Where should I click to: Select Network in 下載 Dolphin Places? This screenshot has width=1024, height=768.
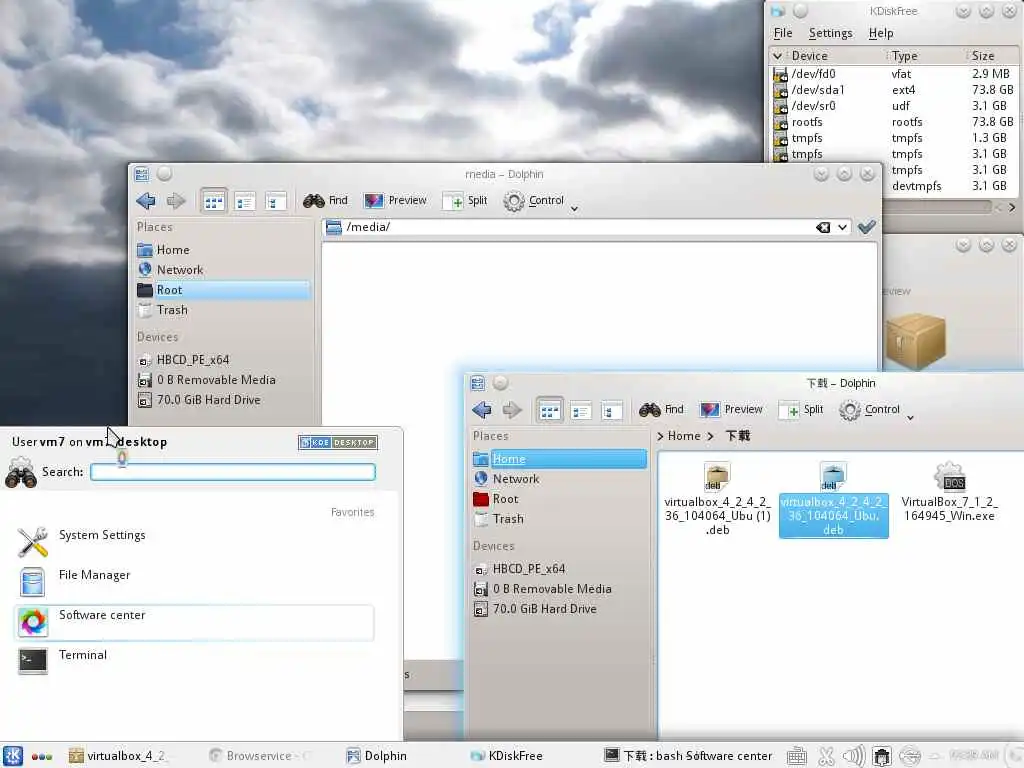click(559, 479)
